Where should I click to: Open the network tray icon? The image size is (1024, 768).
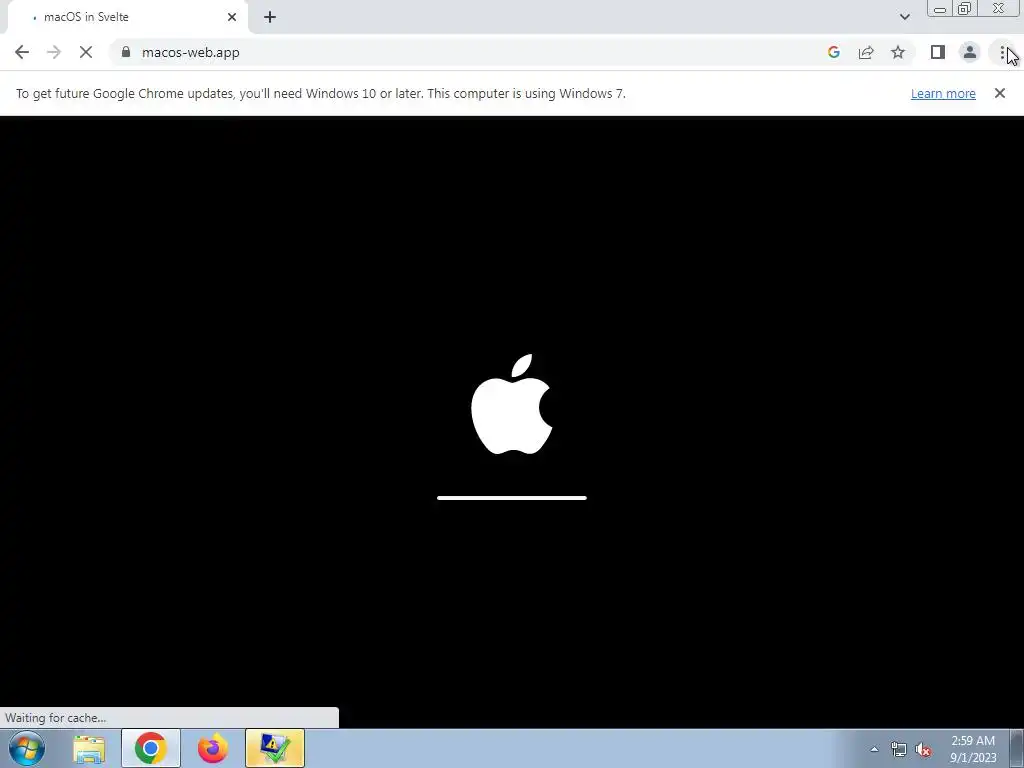coord(899,749)
